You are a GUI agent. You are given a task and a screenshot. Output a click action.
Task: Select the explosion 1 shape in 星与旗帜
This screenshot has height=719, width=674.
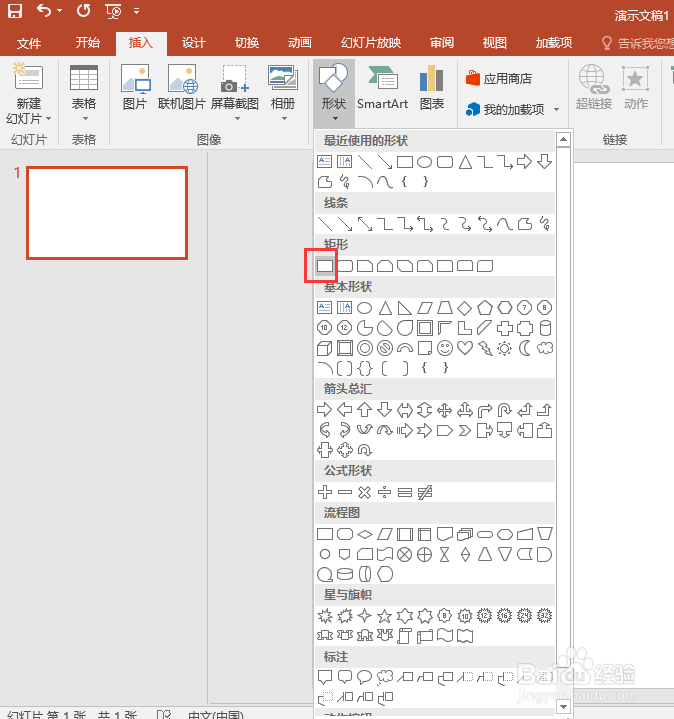[325, 616]
